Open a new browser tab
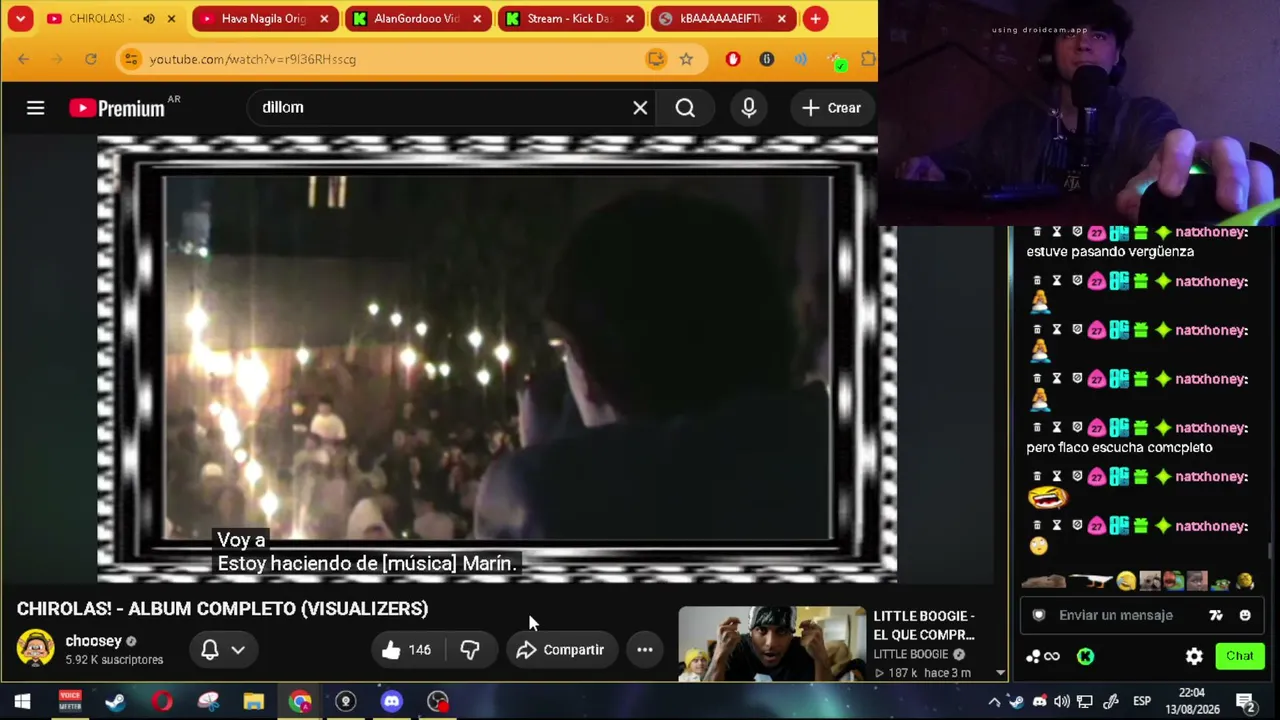1280x720 pixels. 816,19
